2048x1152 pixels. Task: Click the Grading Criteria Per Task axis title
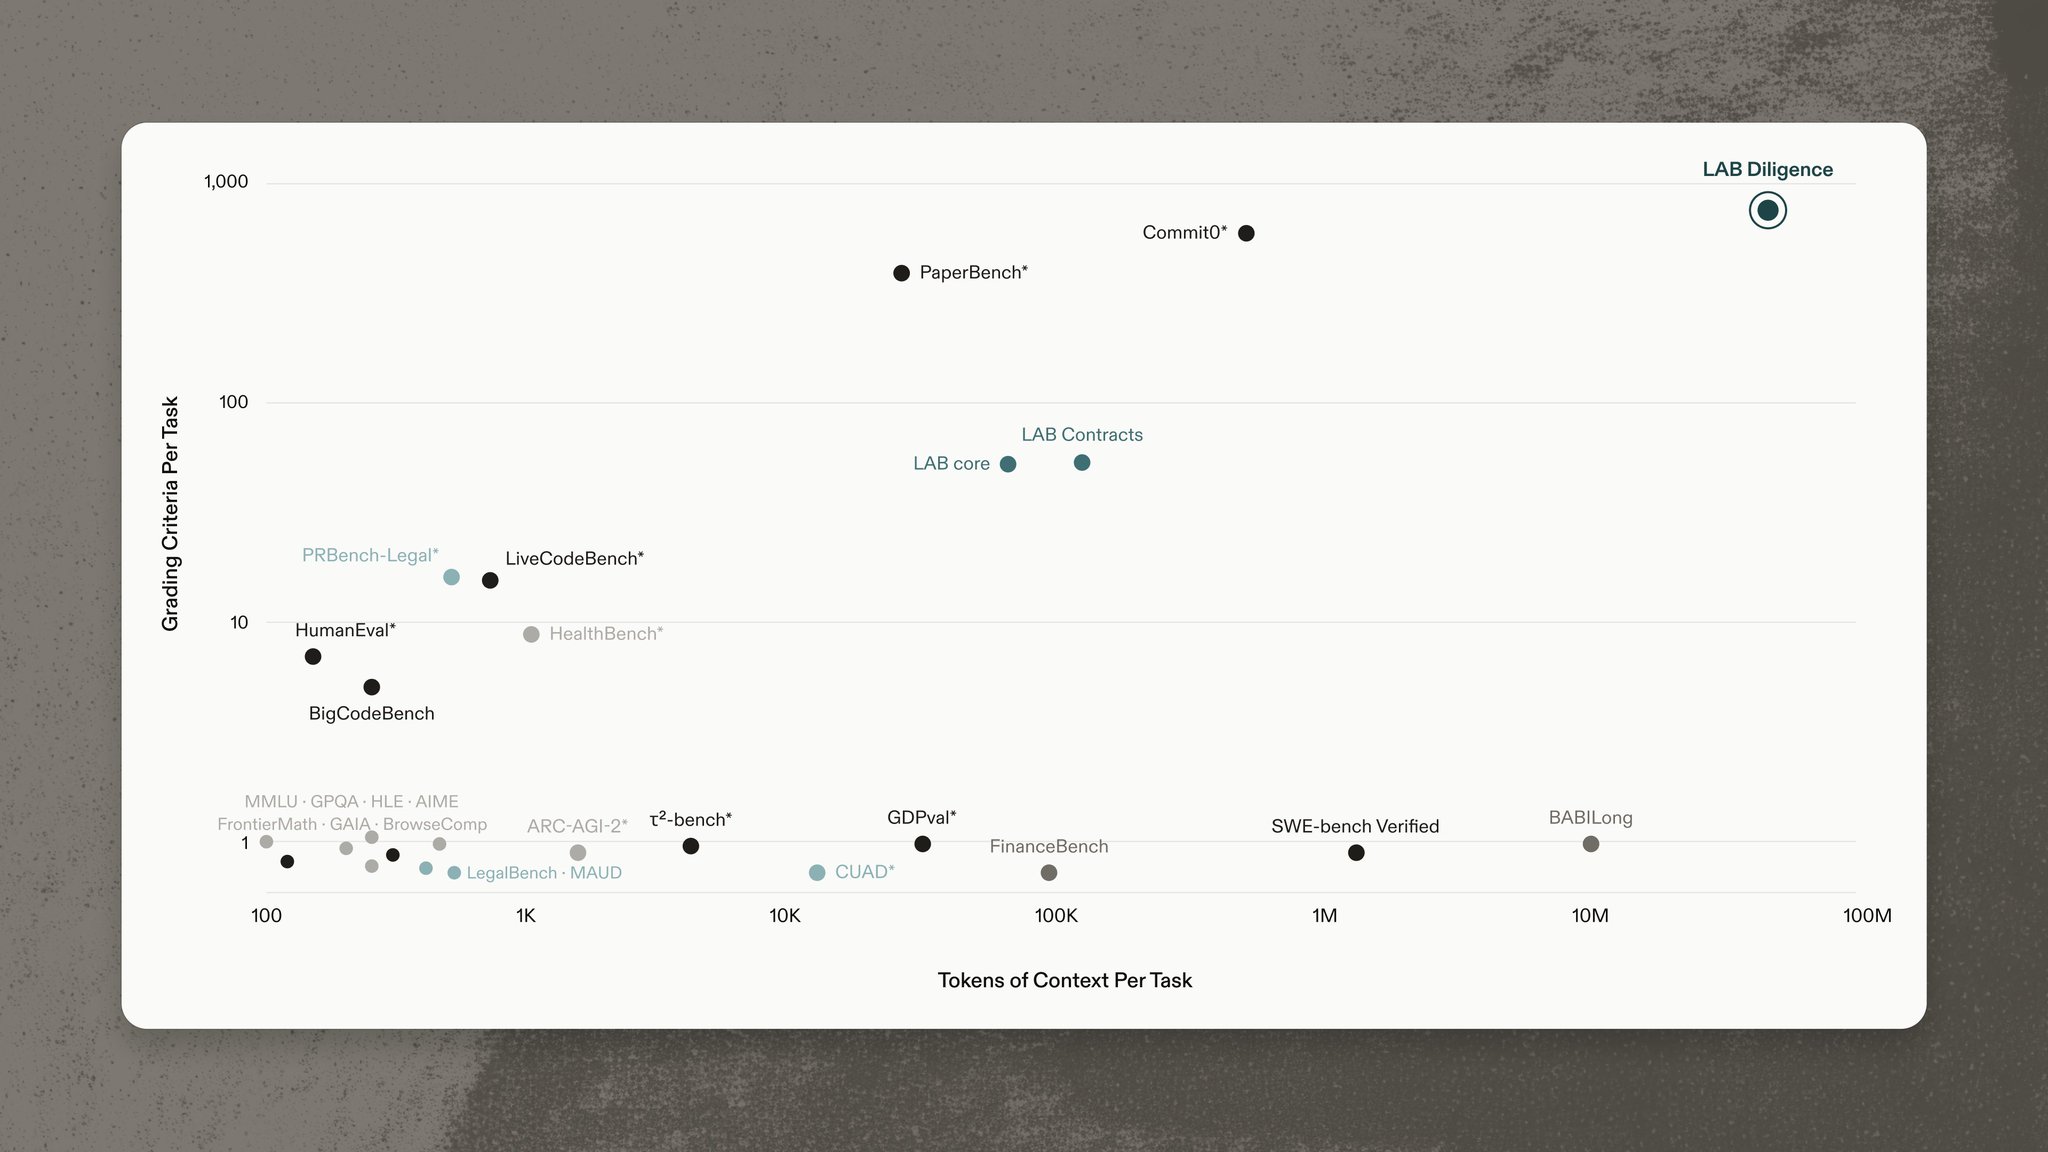171,514
